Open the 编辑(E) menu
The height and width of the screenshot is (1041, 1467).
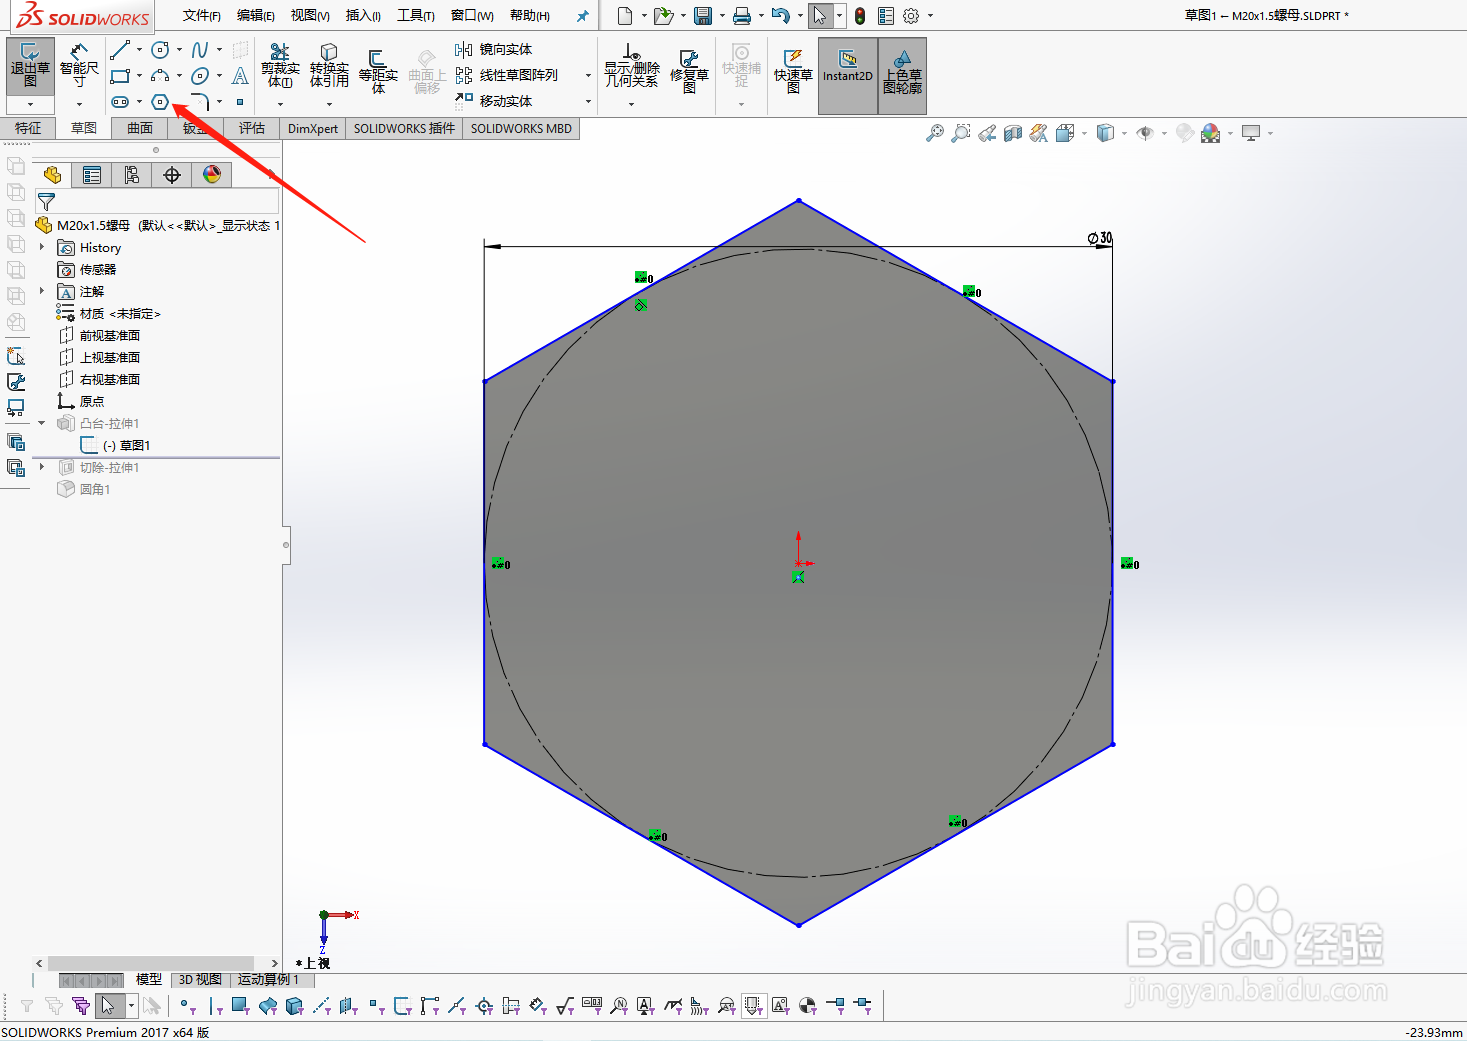coord(256,16)
